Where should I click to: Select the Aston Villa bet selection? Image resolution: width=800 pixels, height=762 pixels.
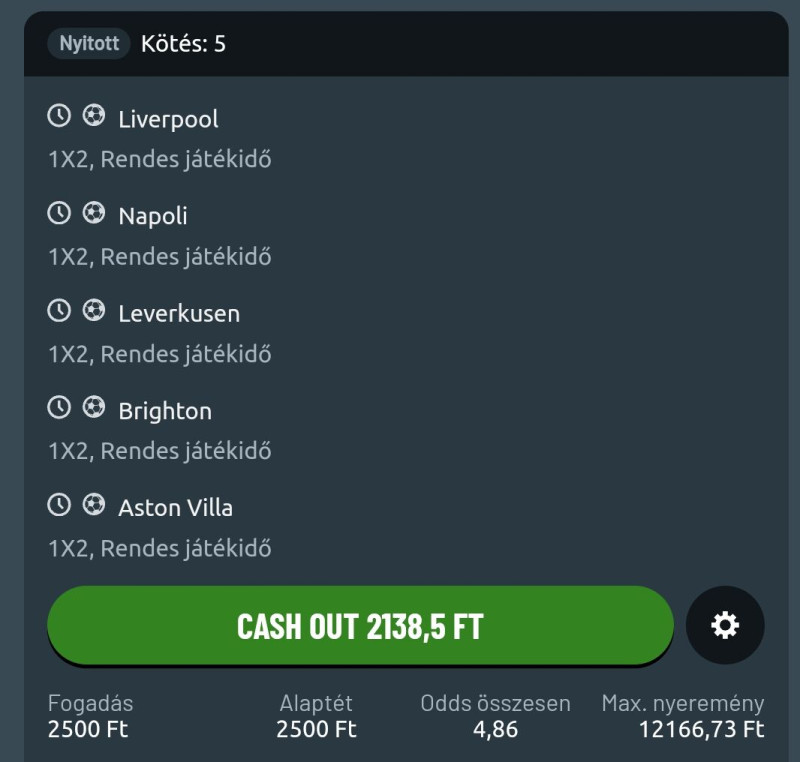pyautogui.click(x=175, y=508)
